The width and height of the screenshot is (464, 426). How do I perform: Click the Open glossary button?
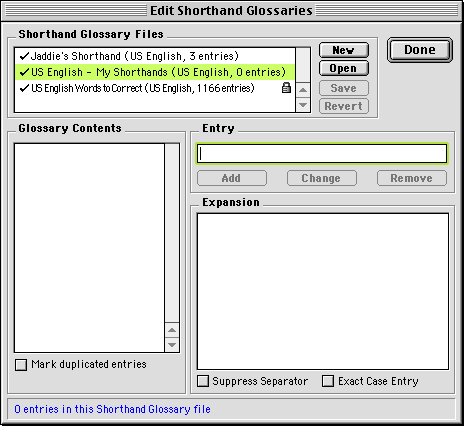point(344,68)
